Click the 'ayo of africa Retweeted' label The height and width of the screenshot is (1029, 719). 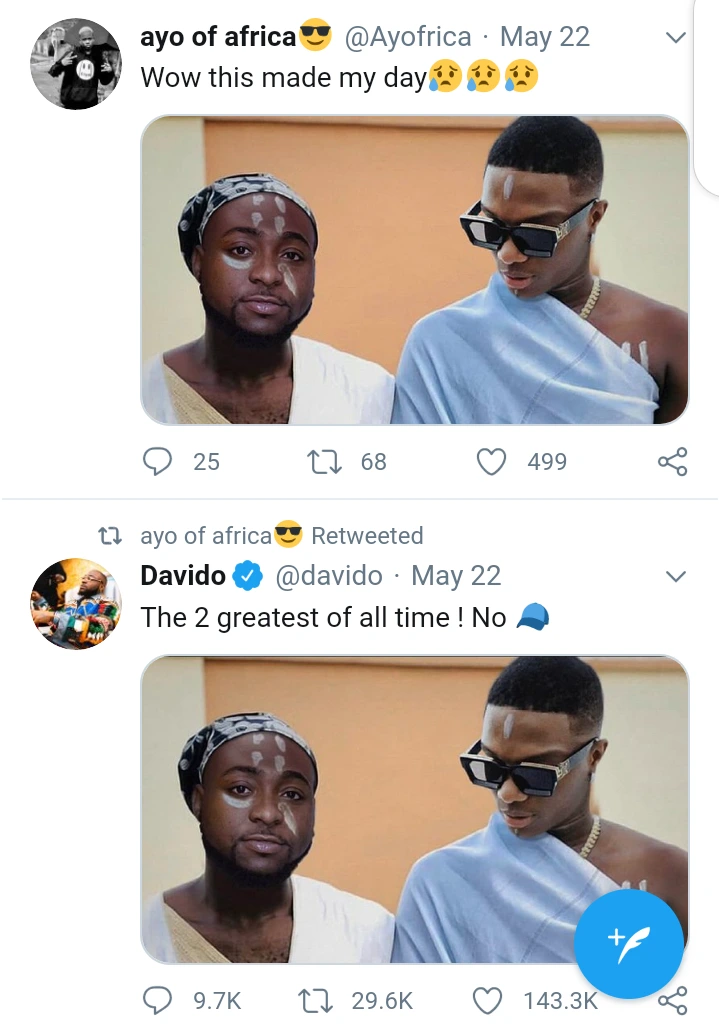(282, 536)
